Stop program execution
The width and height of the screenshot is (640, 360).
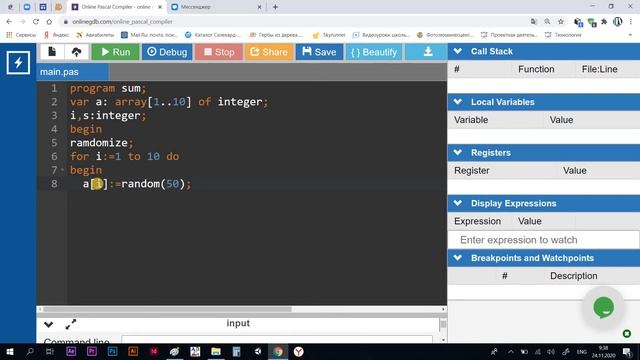point(219,52)
